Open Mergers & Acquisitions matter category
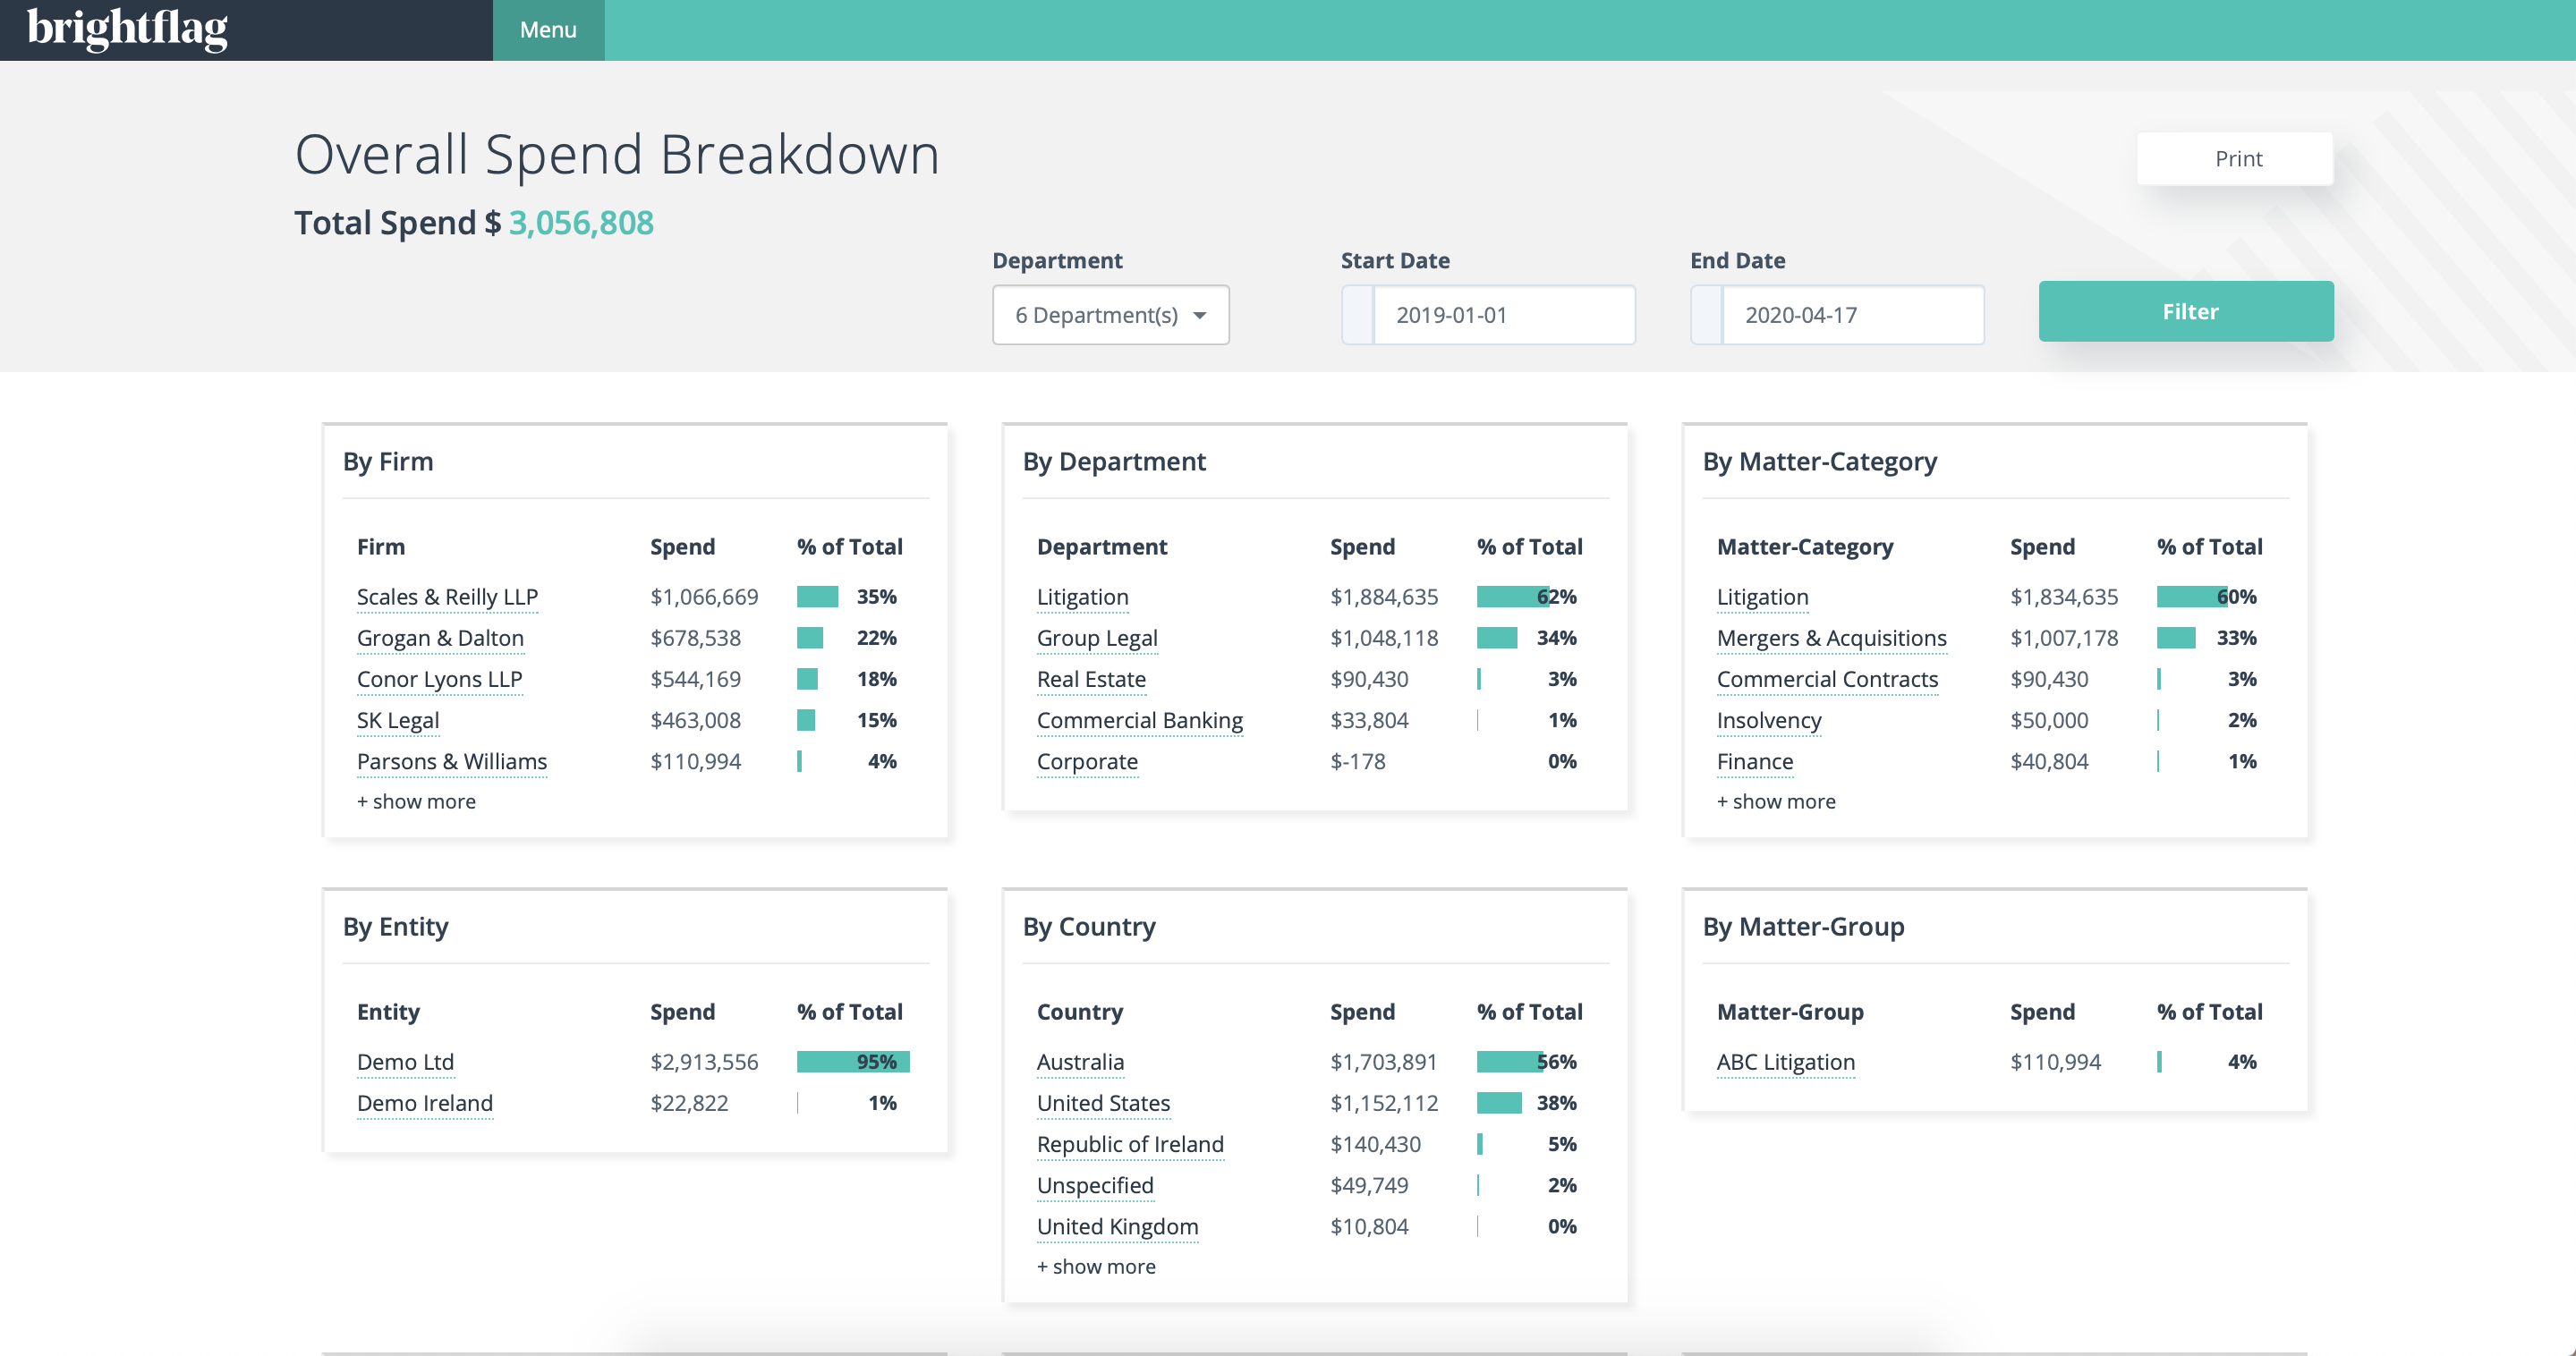The image size is (2576, 1356). [x=1831, y=638]
